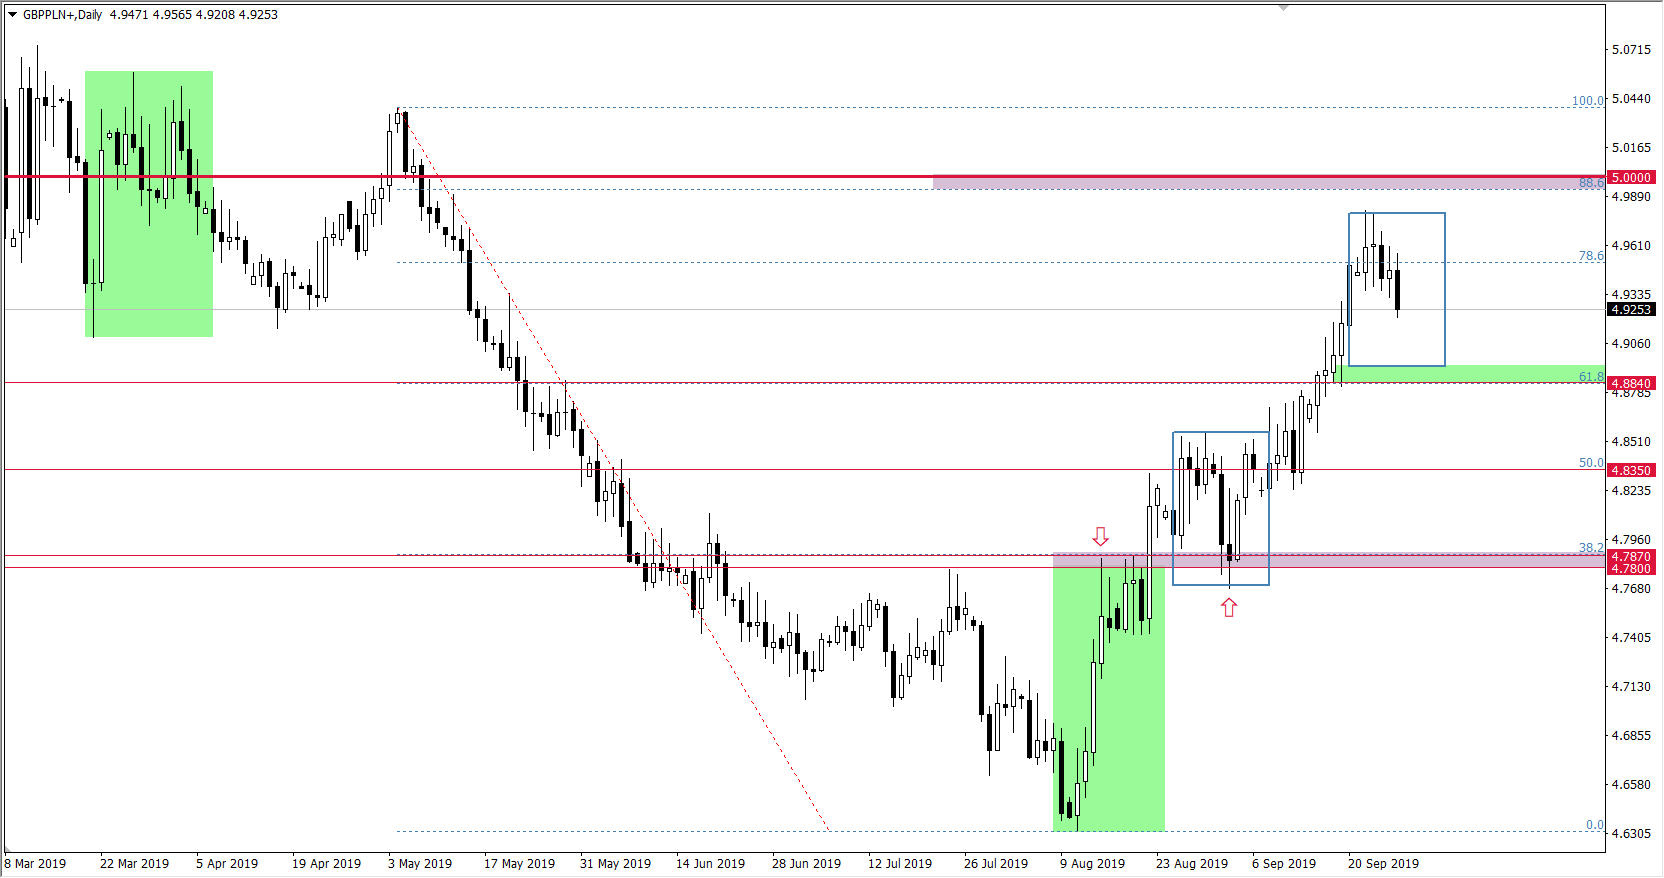
Task: Click the 3 May 2019 date label
Action: (x=419, y=864)
